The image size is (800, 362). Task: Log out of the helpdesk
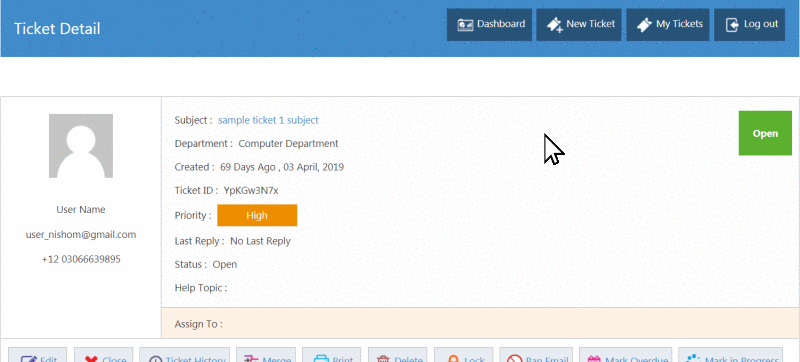[x=749, y=24]
